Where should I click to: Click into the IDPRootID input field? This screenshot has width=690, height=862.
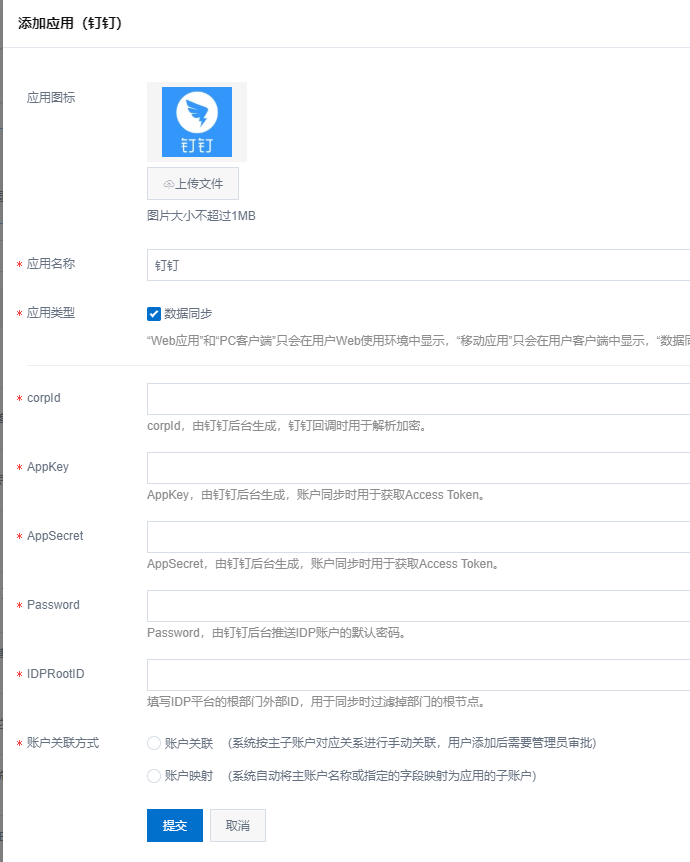click(x=418, y=675)
